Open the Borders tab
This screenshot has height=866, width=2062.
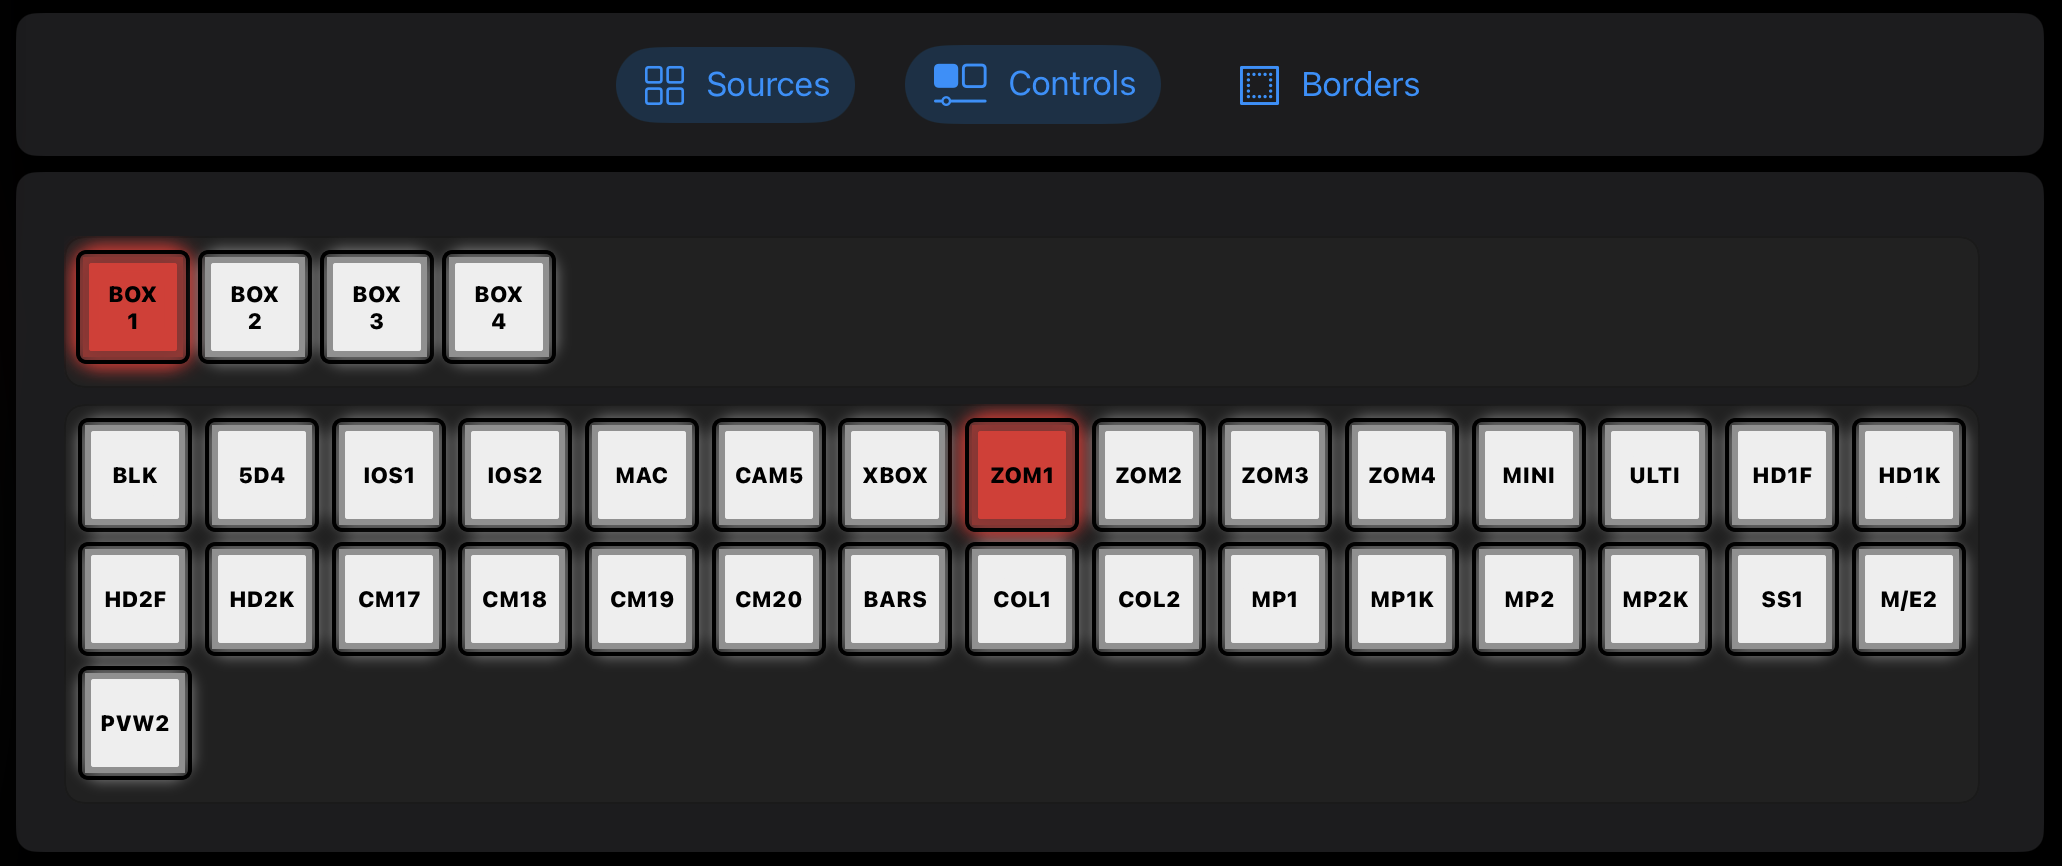[1329, 85]
